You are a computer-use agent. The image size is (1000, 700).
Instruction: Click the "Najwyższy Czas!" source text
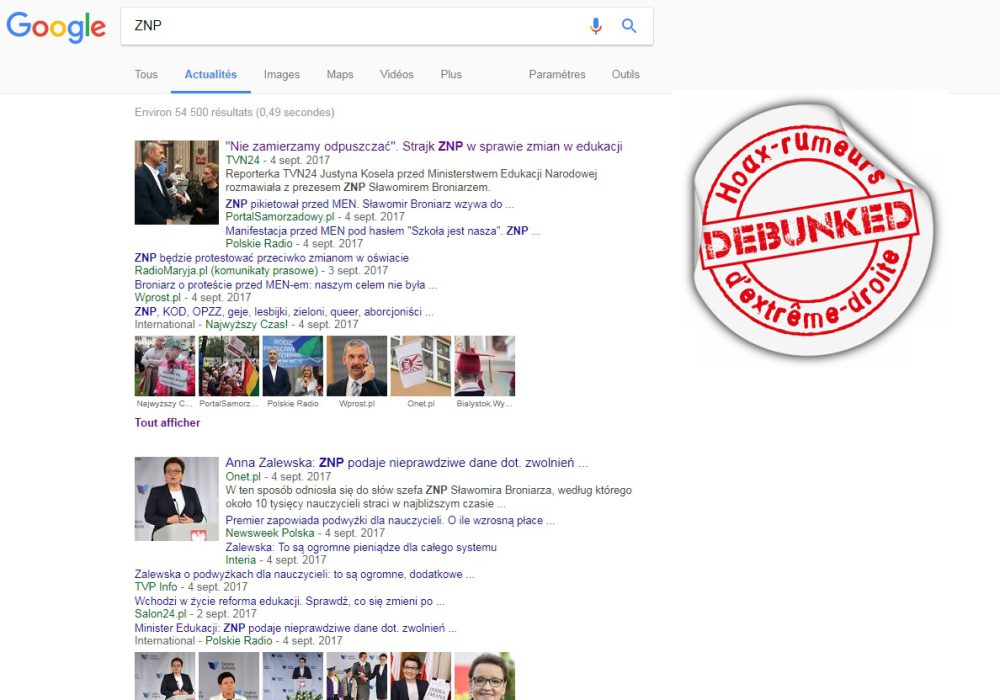point(247,324)
